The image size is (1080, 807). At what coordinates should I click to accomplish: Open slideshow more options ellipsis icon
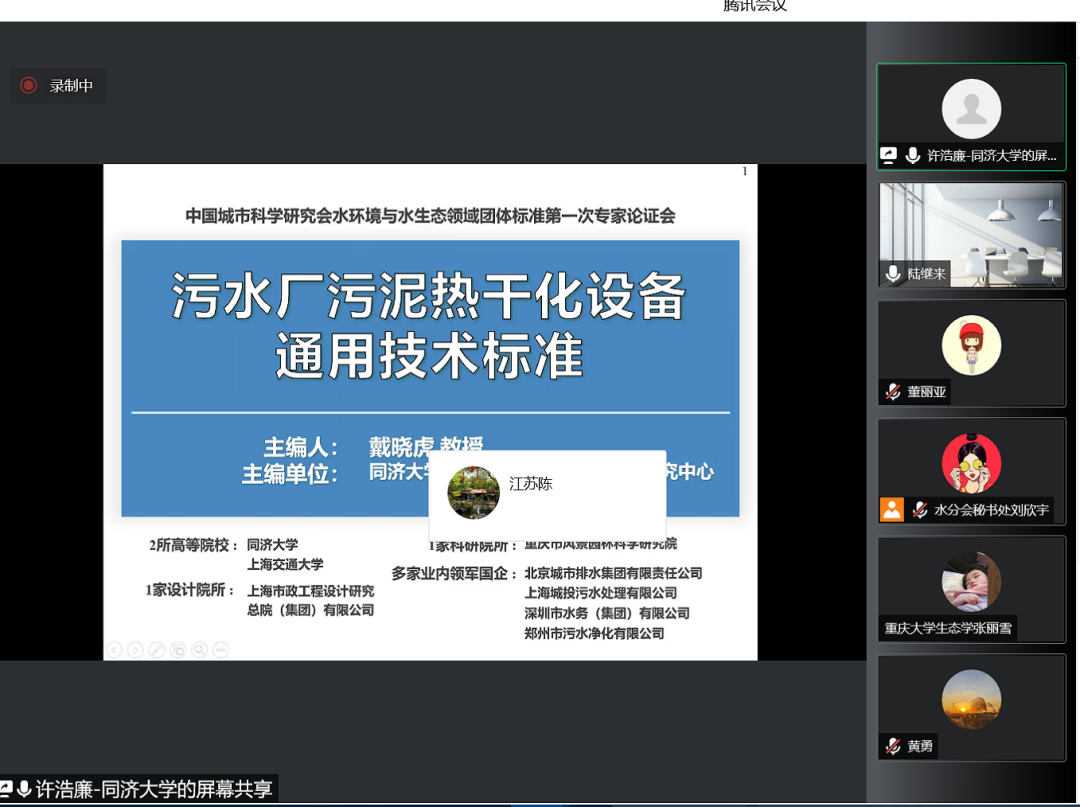pyautogui.click(x=220, y=649)
